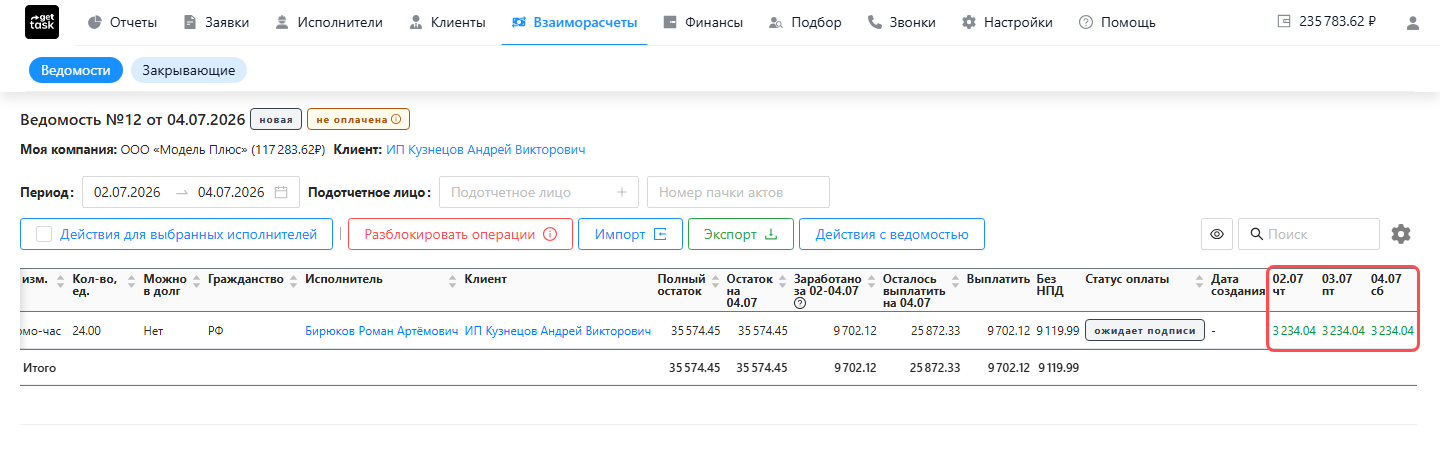The height and width of the screenshot is (449, 1440).
Task: Open the calendar icon in period field
Action: point(281,192)
